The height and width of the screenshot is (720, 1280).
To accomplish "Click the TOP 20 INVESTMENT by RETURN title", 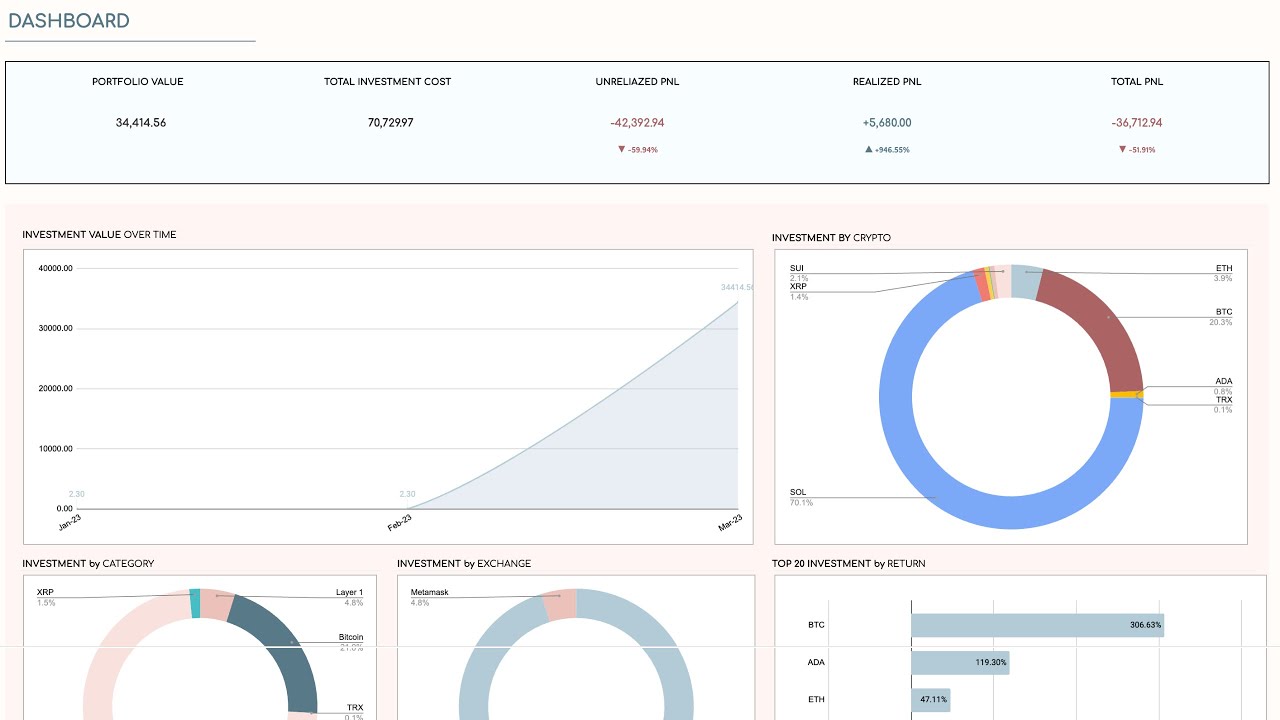I will 849,564.
